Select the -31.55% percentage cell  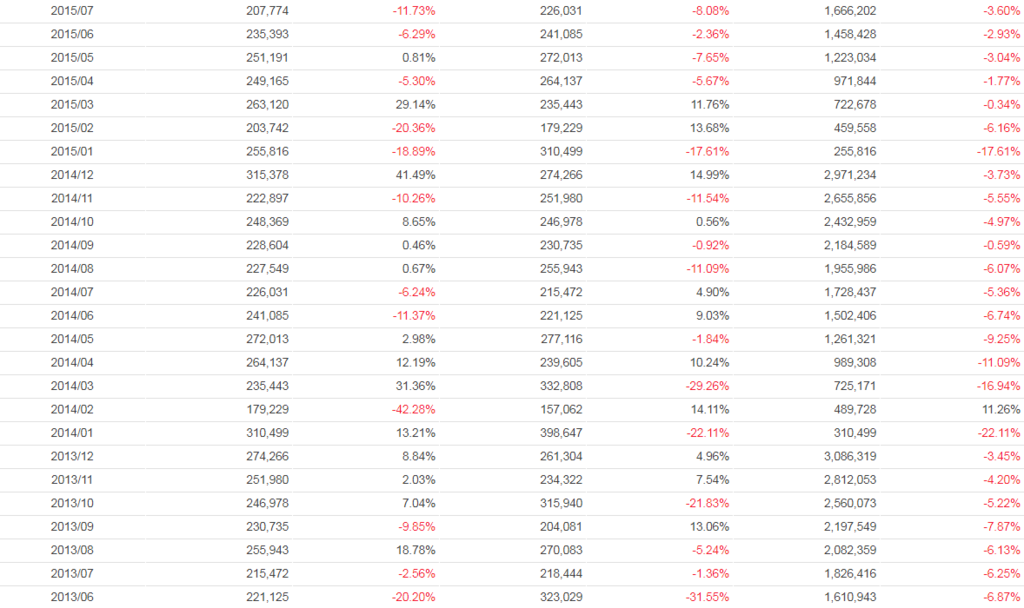coord(707,597)
